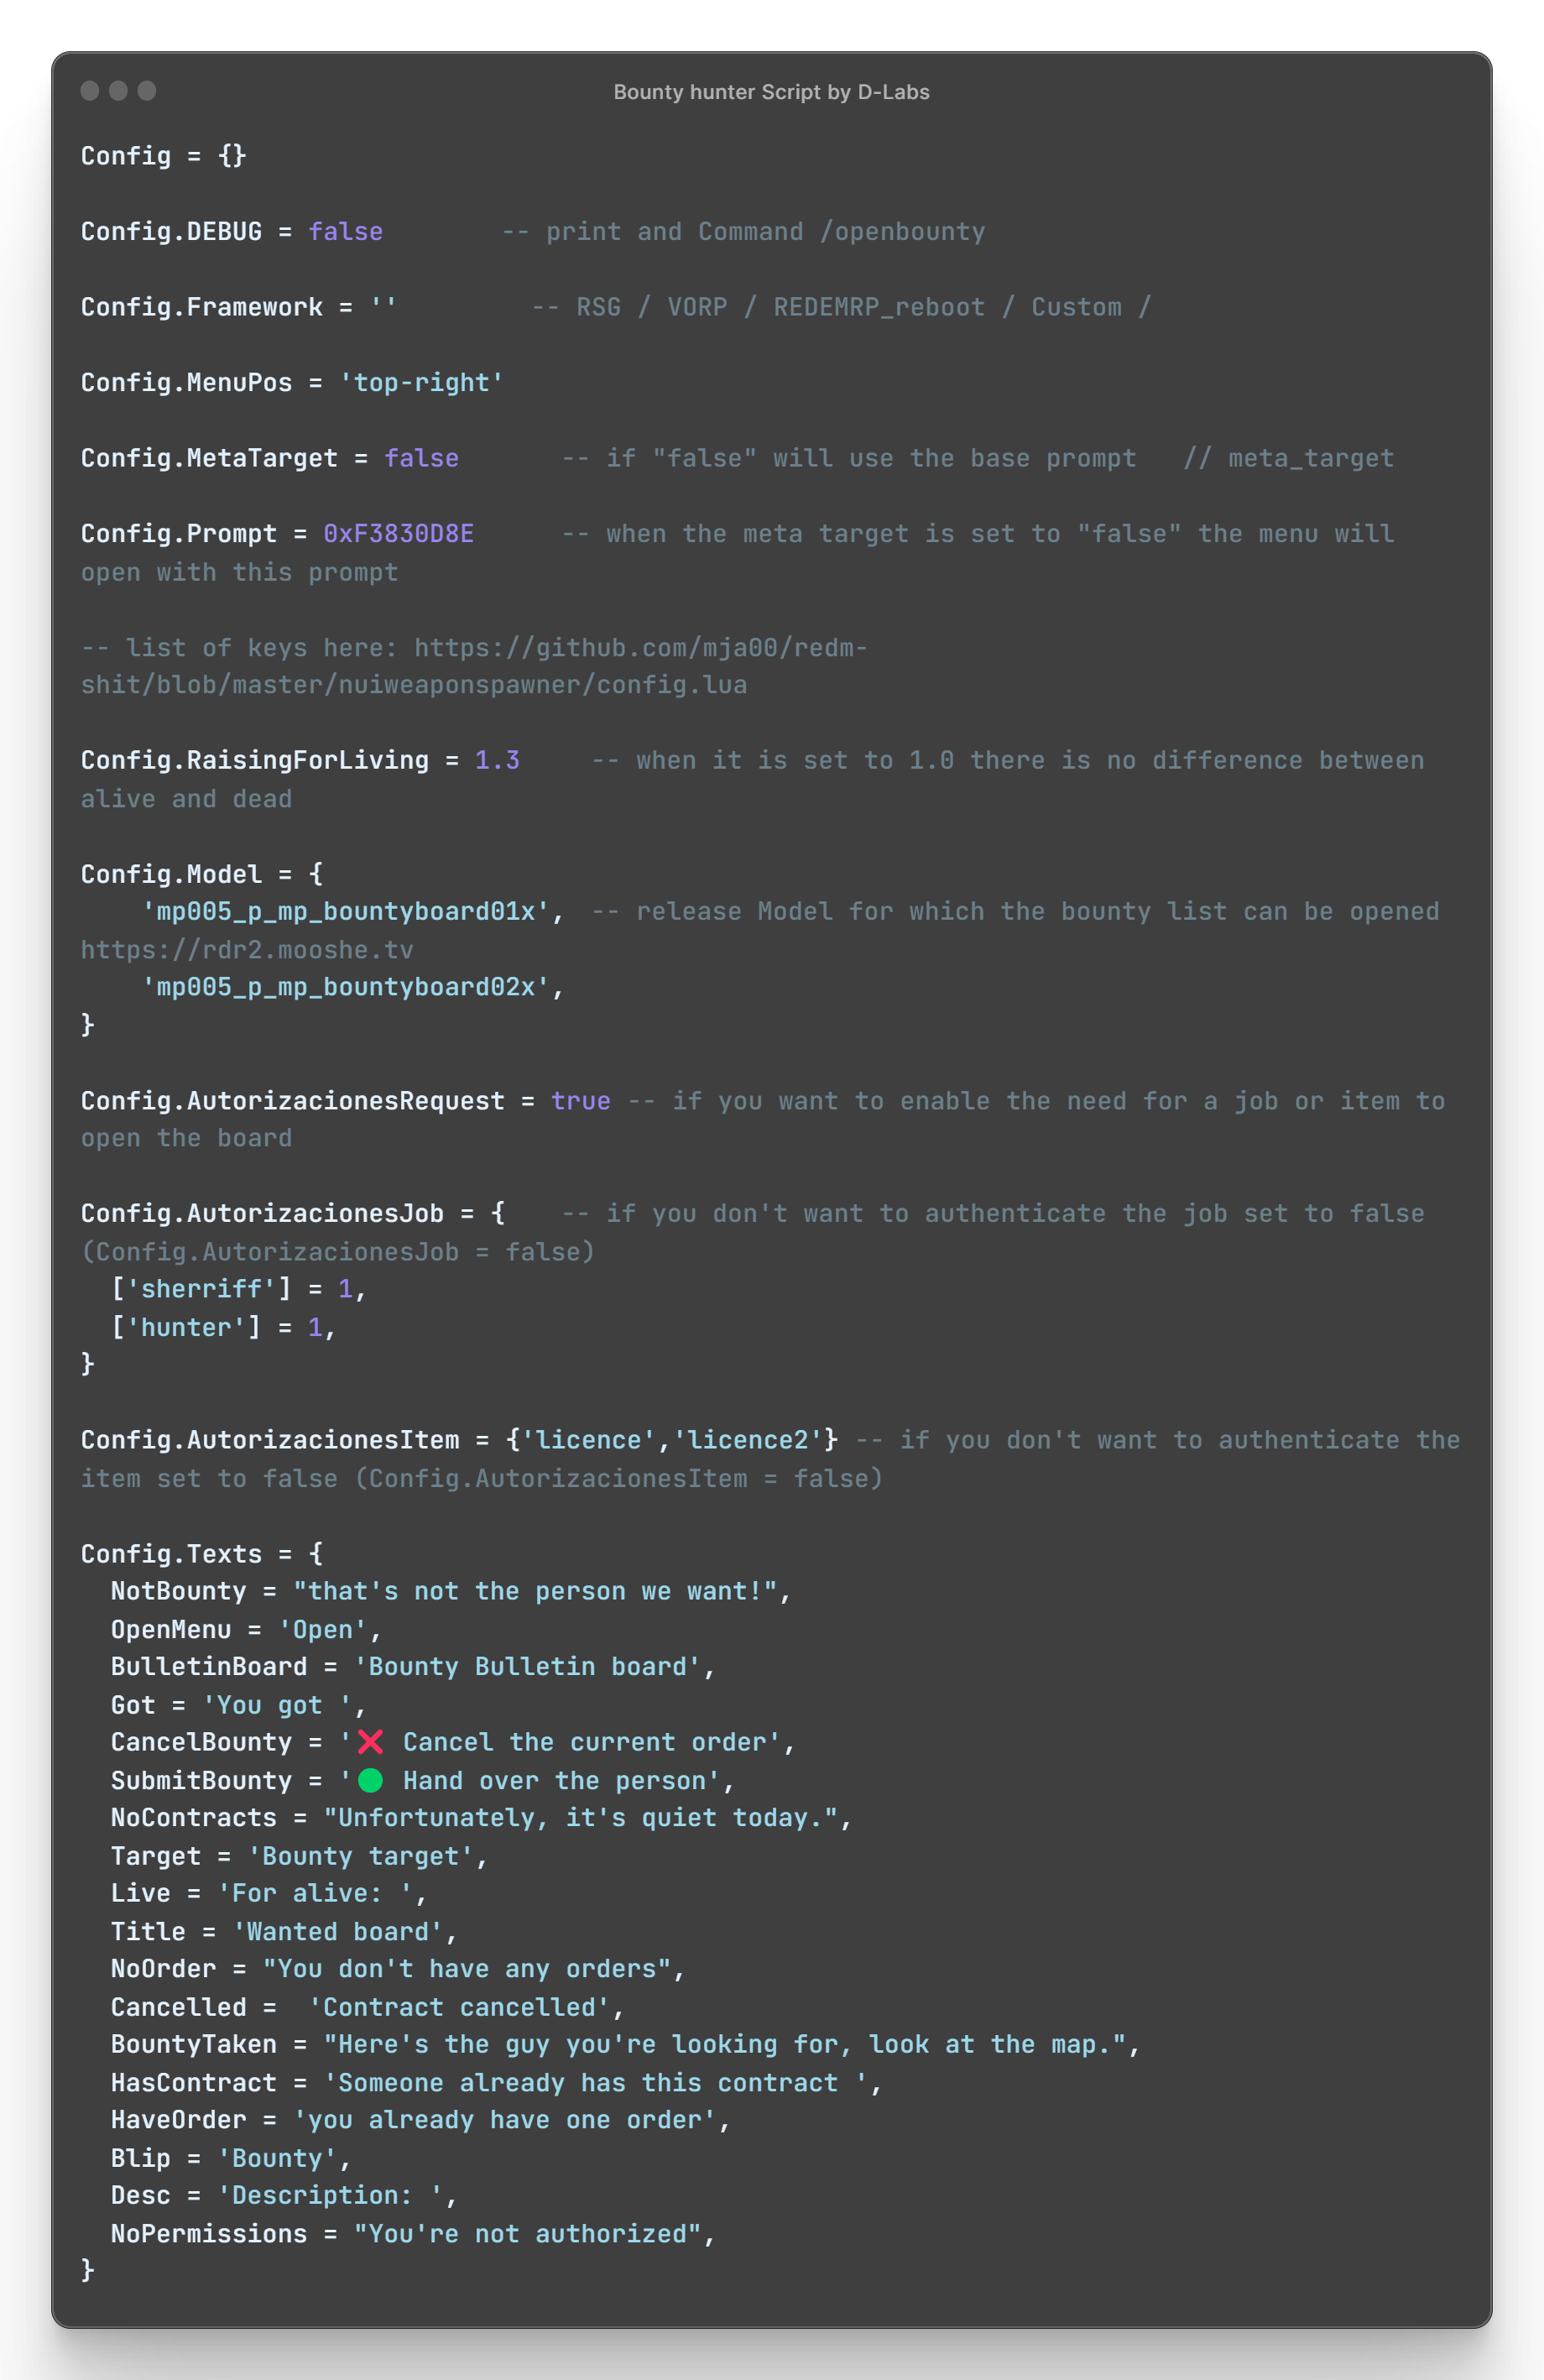Click the 1.3 RaisingForLiving value
Image resolution: width=1544 pixels, height=2380 pixels.
(497, 761)
